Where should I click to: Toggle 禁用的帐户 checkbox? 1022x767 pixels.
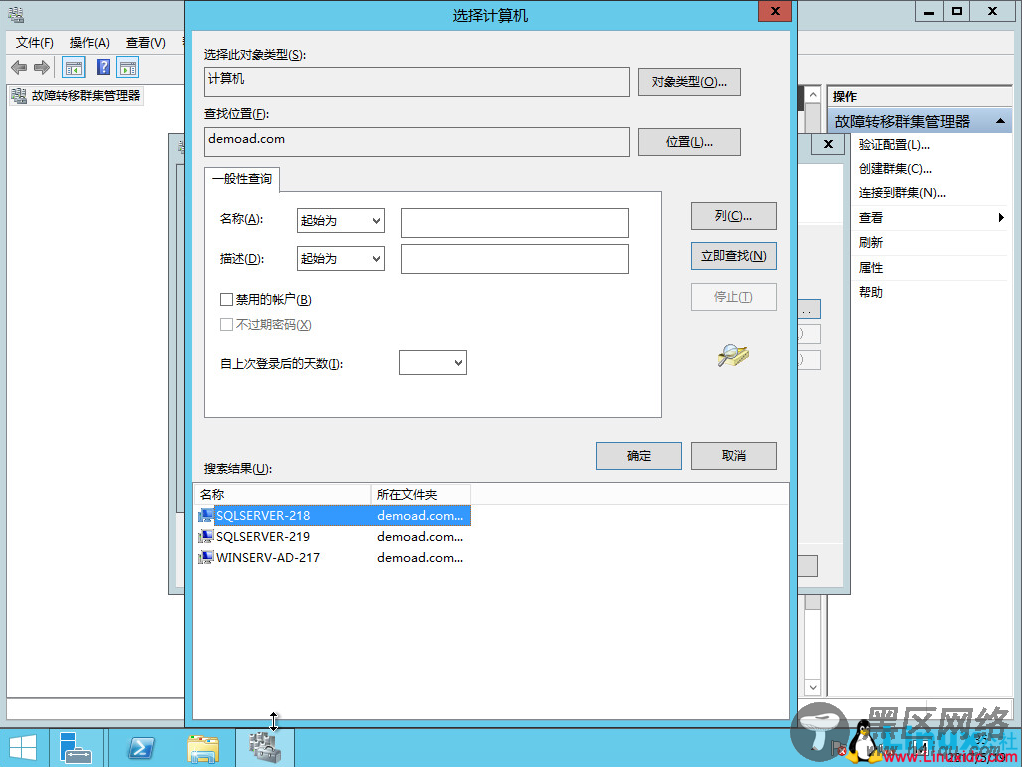[x=226, y=299]
